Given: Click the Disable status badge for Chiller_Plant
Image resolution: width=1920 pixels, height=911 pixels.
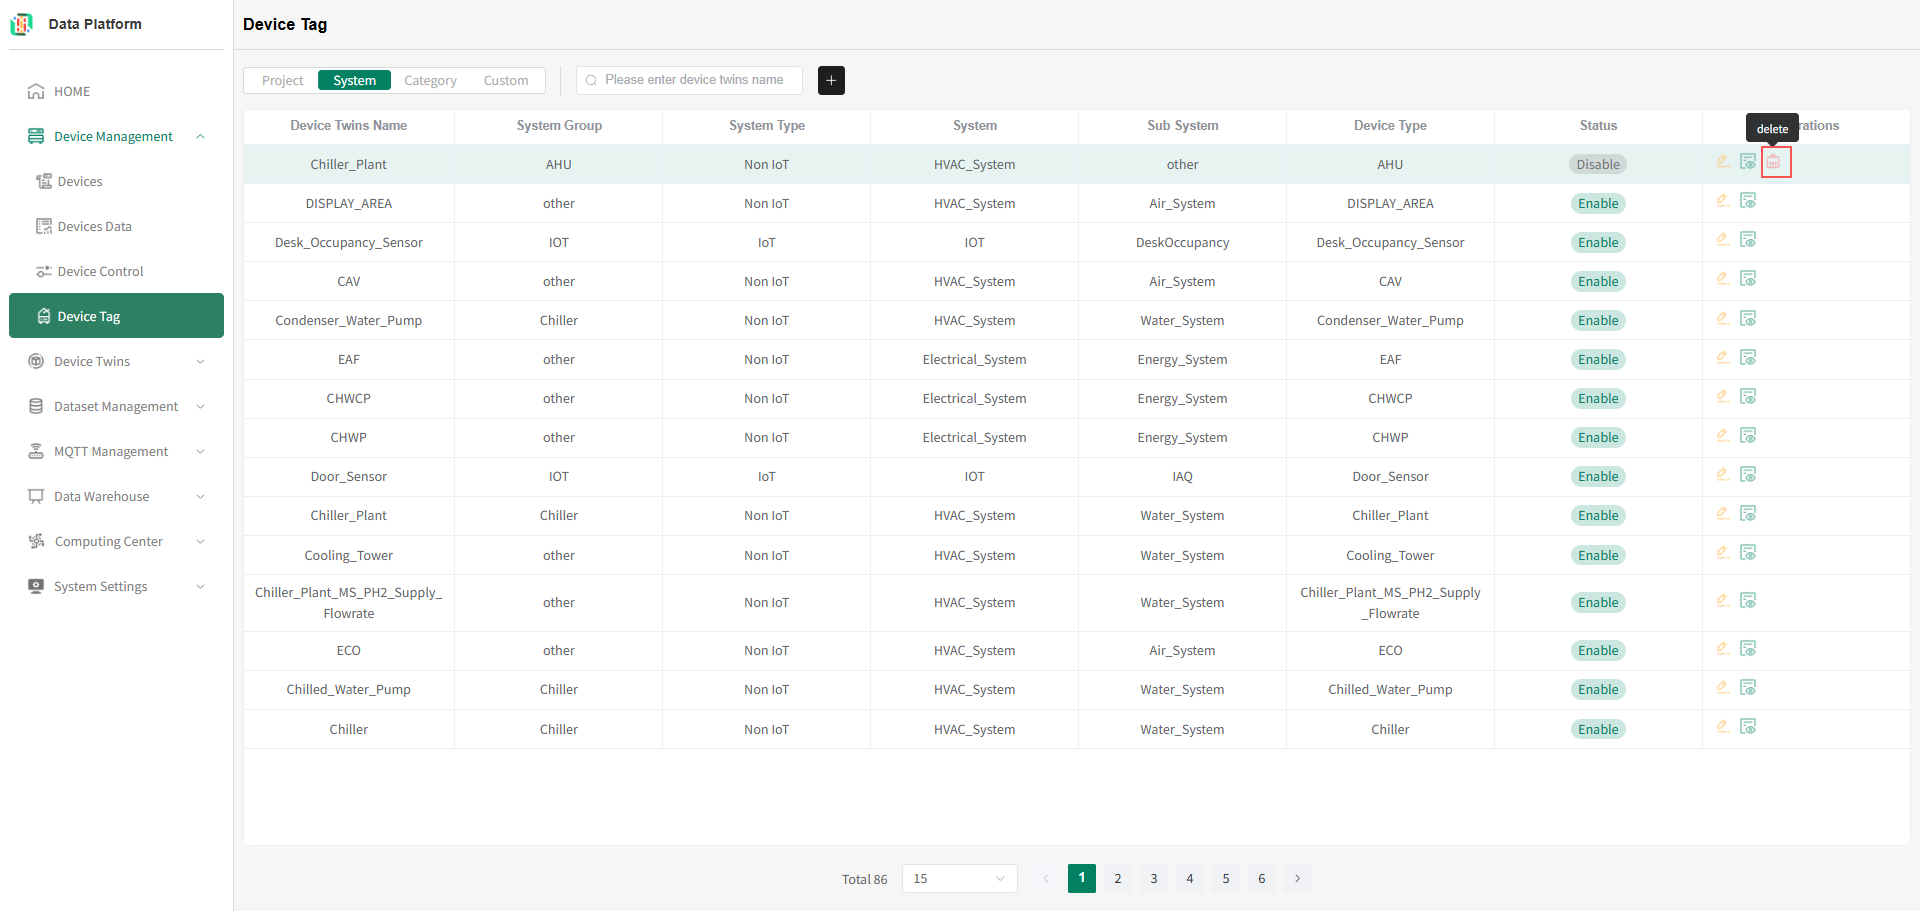Looking at the screenshot, I should (x=1598, y=164).
